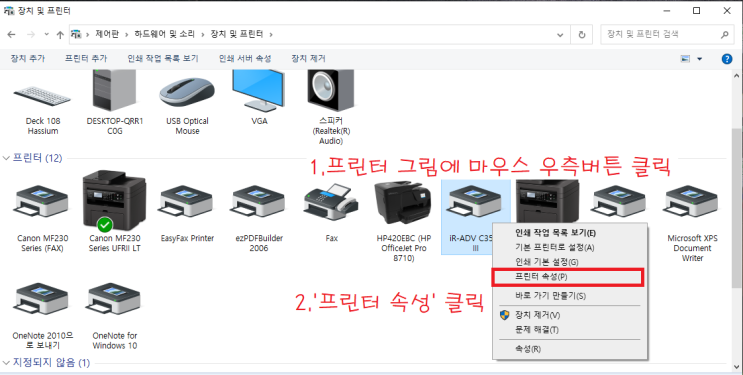Open address bar history dropdown

(560, 34)
